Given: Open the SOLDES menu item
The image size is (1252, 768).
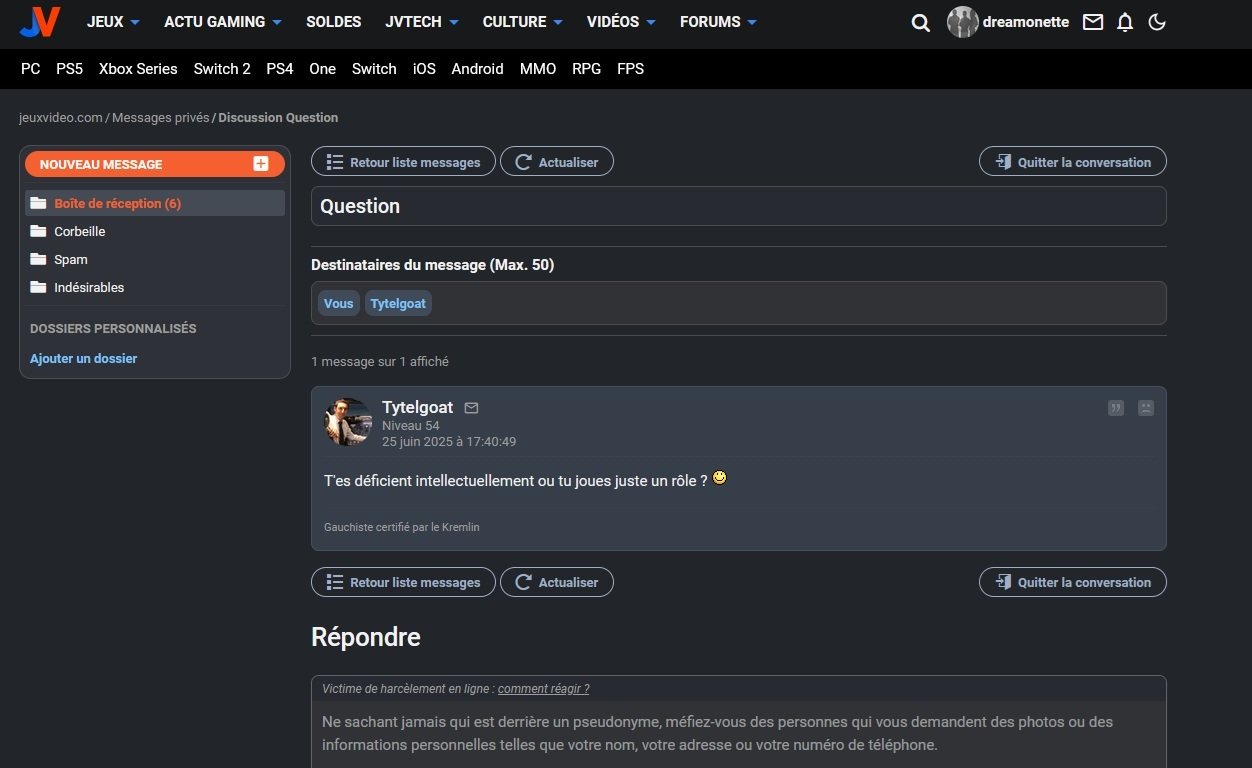Looking at the screenshot, I should point(334,22).
